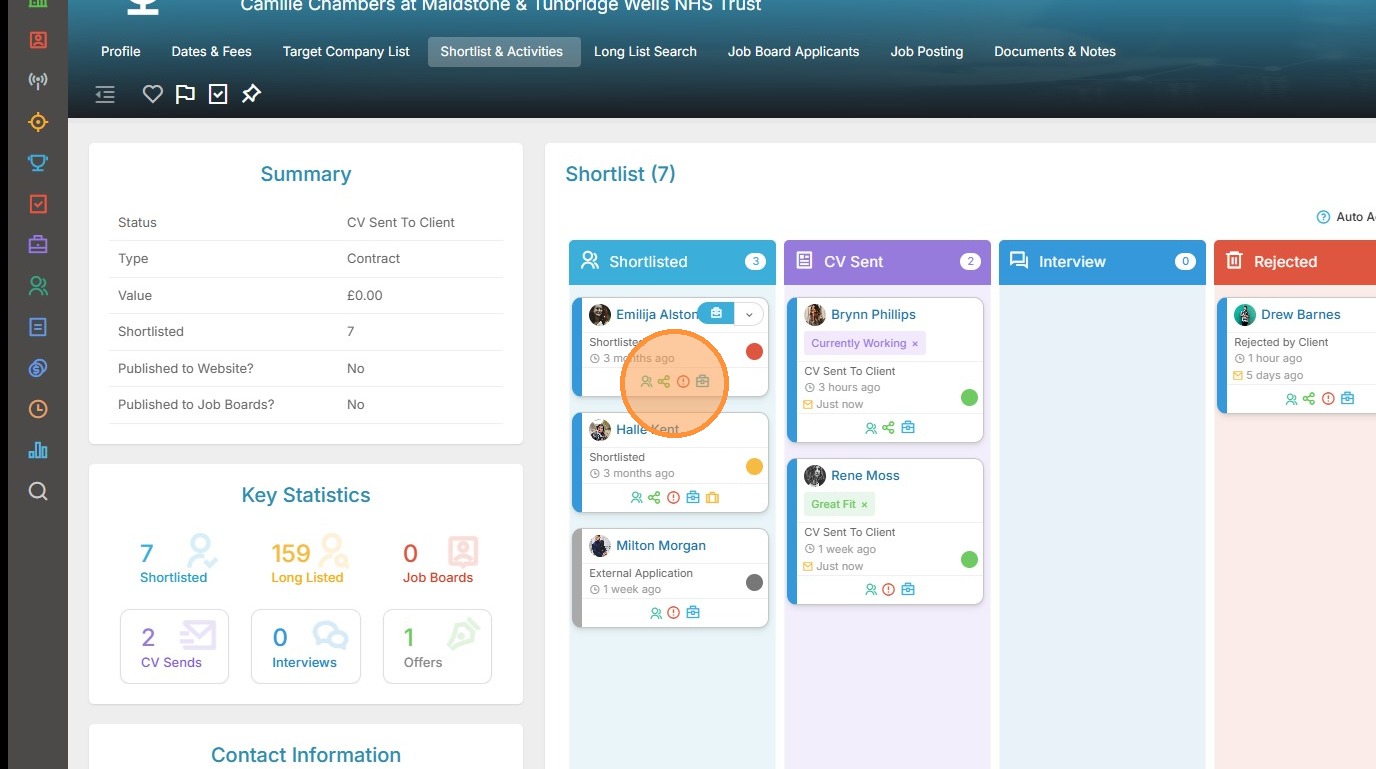The image size is (1376, 769).
Task: Toggle the checkmark box icon in the toolbar
Action: 218,94
